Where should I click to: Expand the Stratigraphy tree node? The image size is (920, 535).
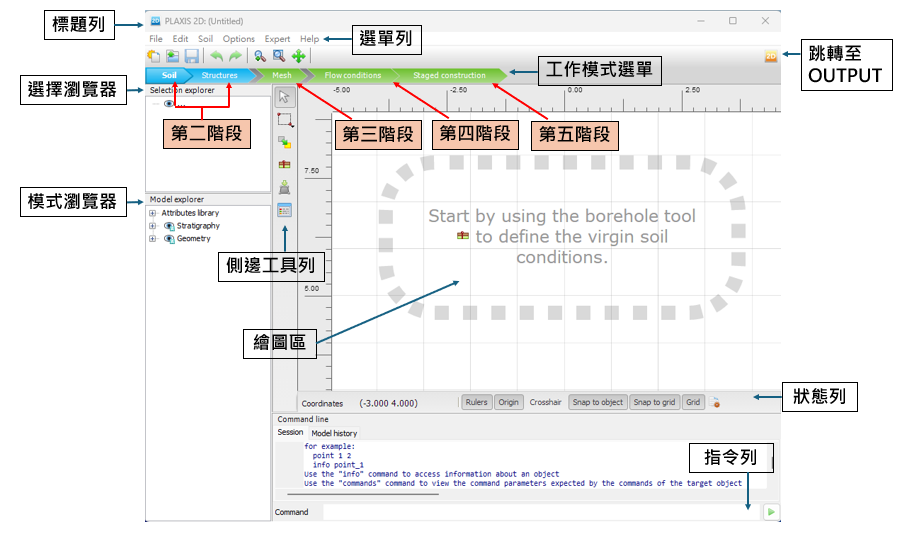point(153,226)
